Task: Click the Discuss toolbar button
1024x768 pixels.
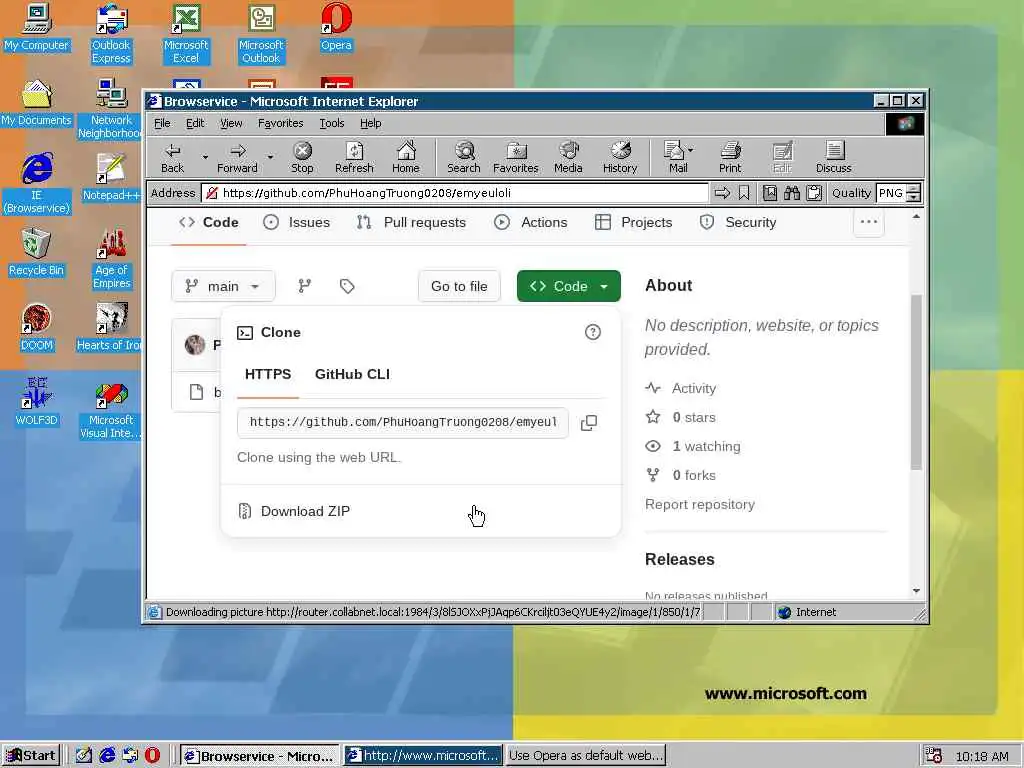Action: [833, 157]
